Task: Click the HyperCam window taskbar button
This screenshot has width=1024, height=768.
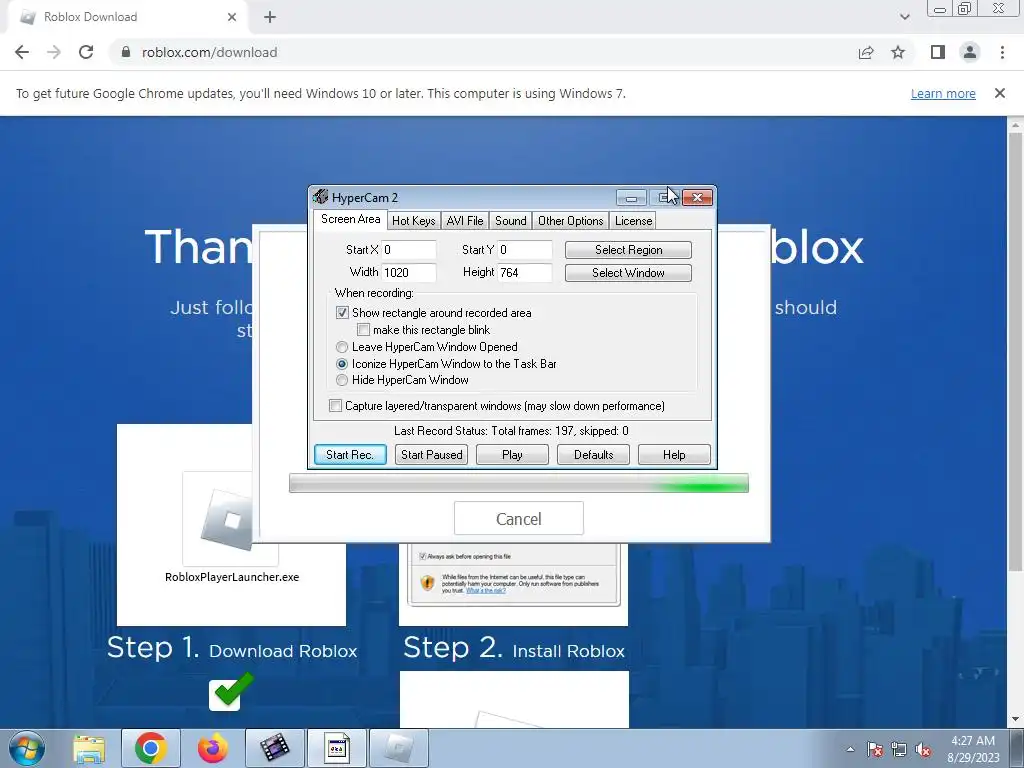Action: pos(337,748)
